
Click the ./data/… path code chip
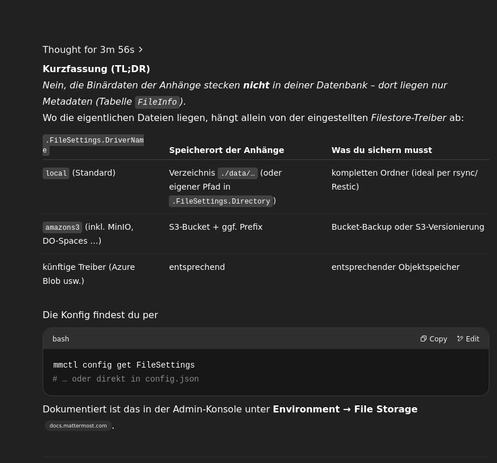[237, 173]
